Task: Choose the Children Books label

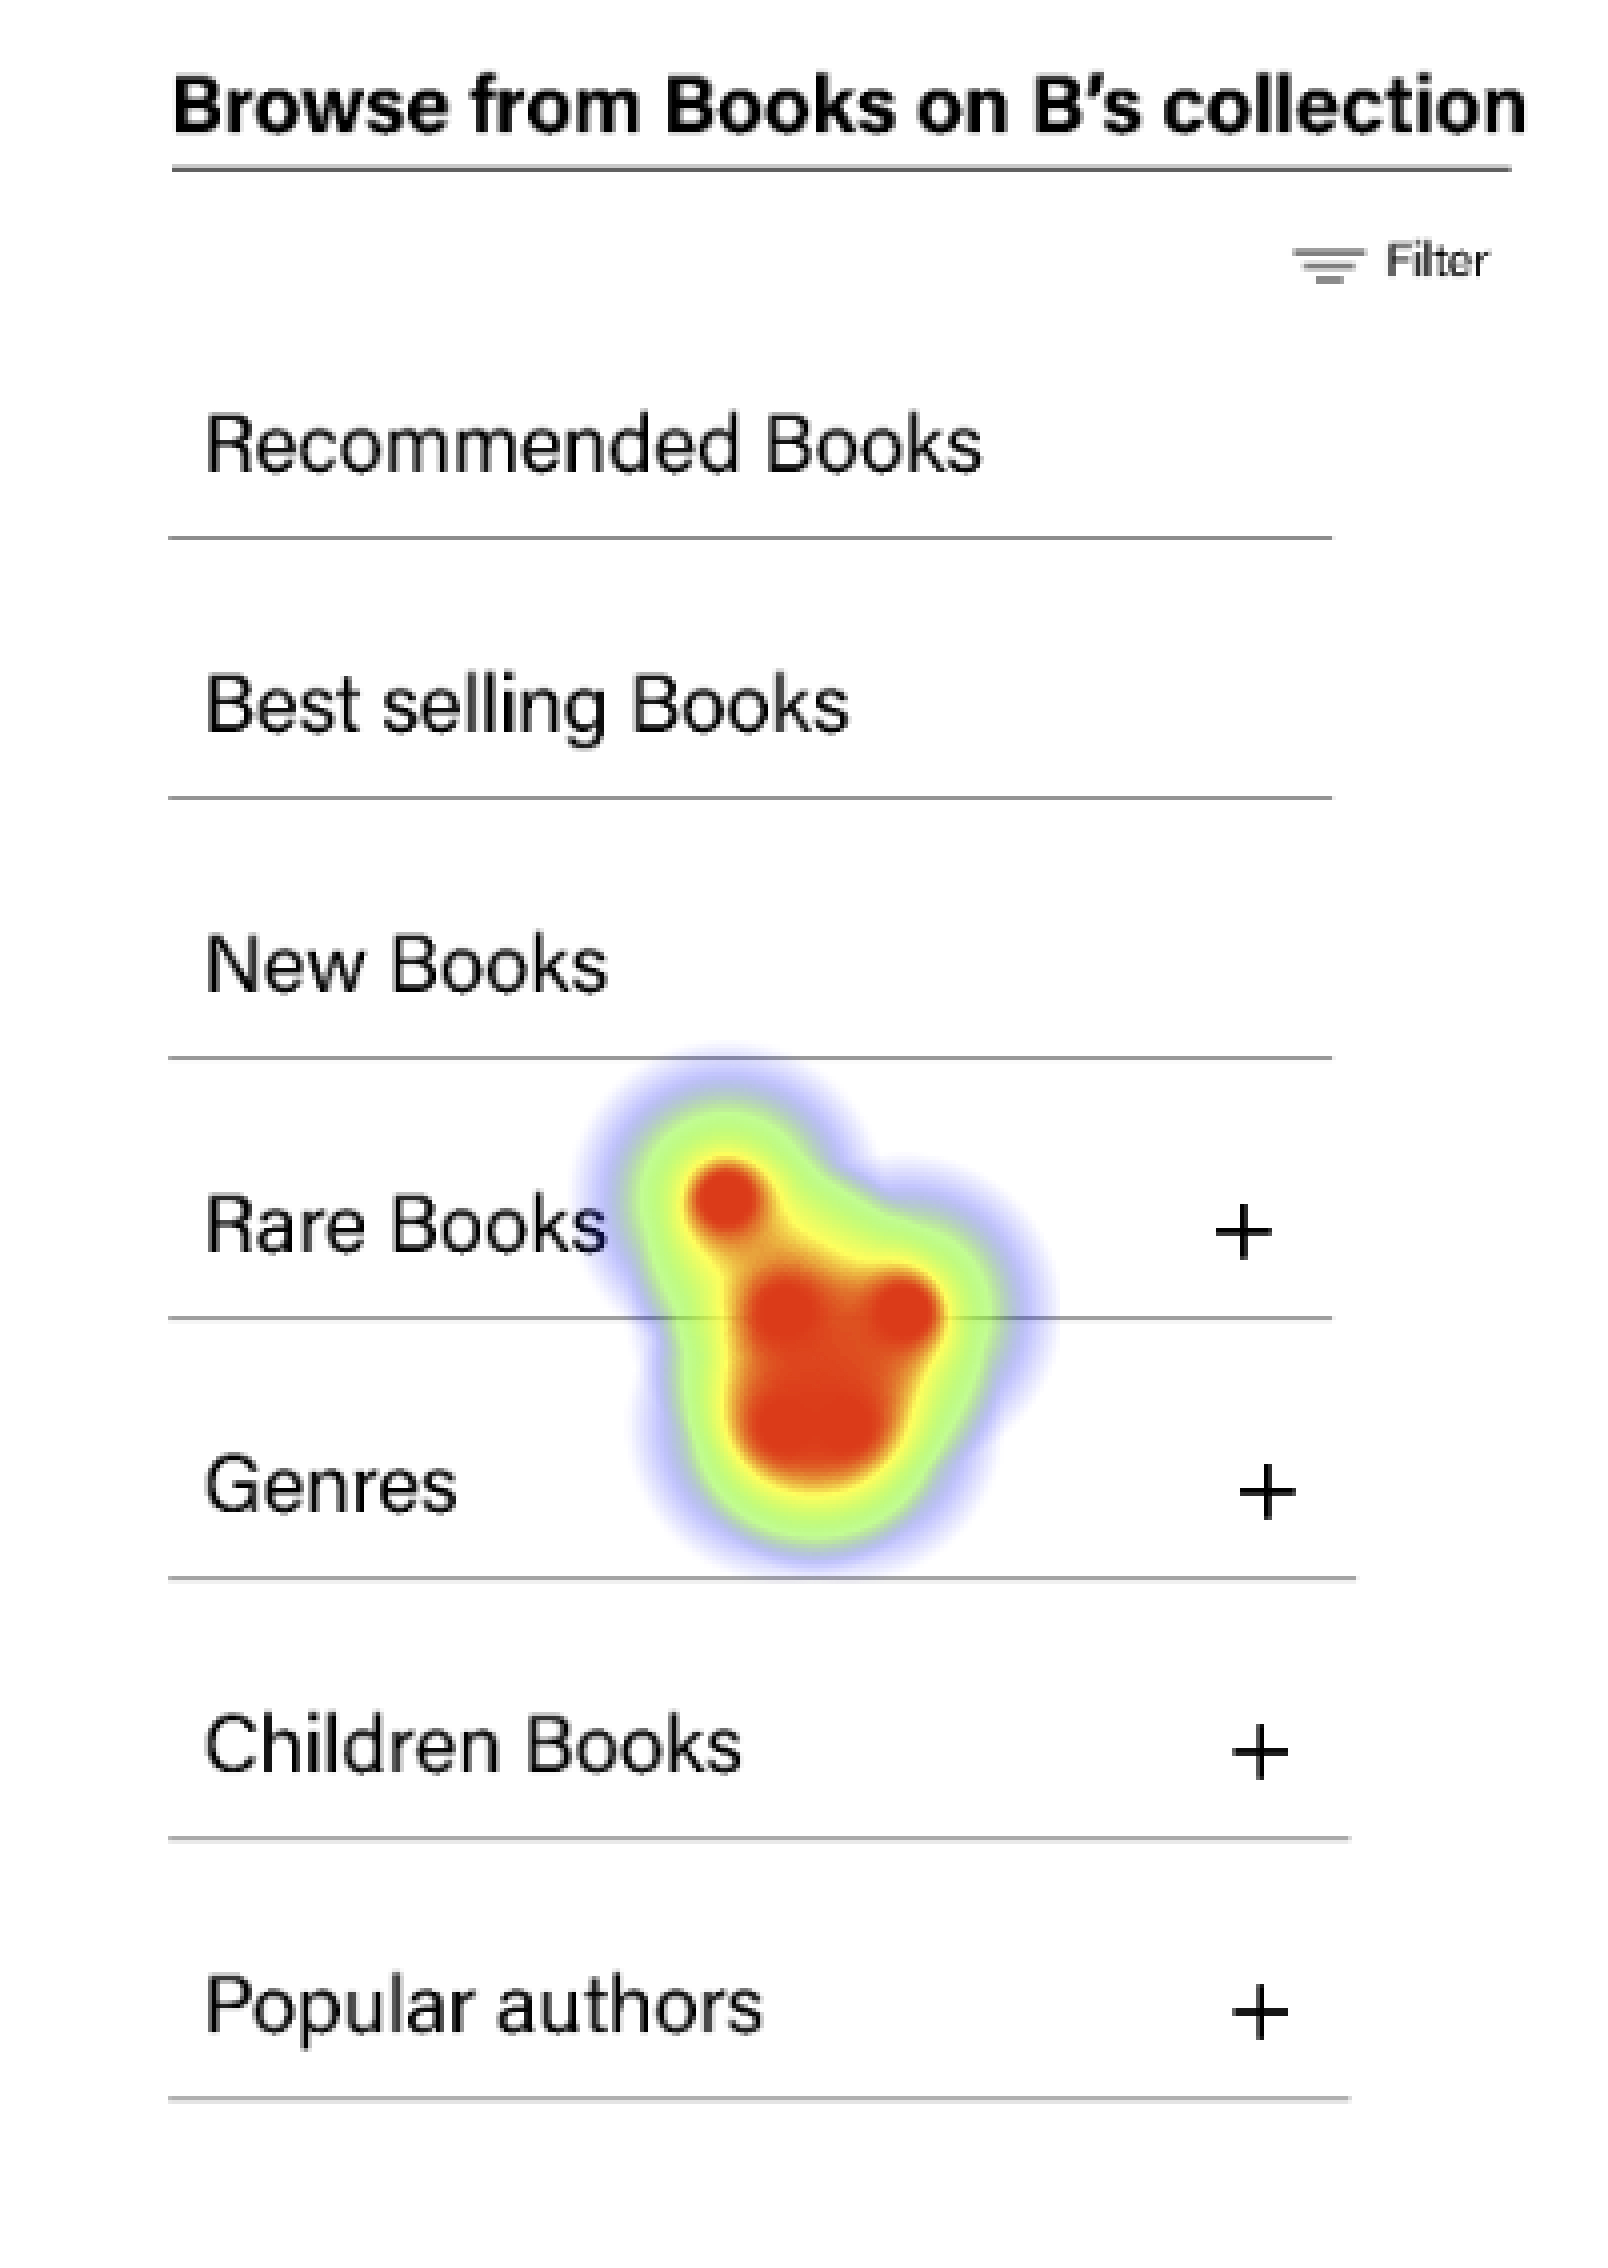Action: [x=473, y=1746]
